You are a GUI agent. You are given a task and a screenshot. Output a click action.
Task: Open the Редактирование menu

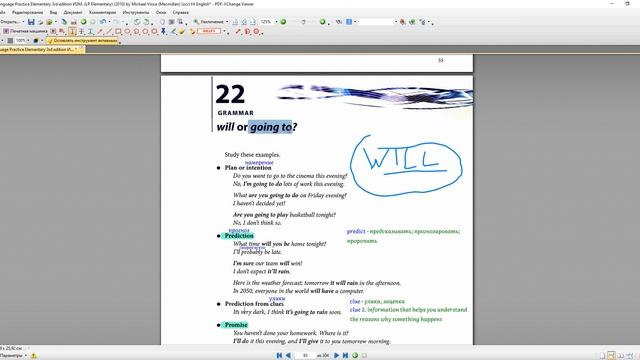(x=27, y=13)
